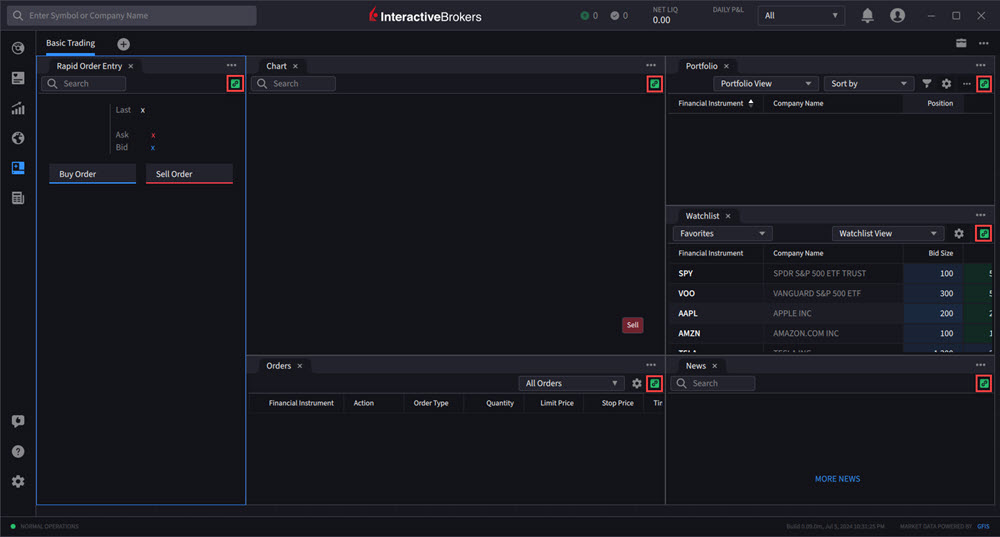The height and width of the screenshot is (537, 1000).
Task: Open the feedback chat bubble sidebar icon
Action: [x=18, y=421]
